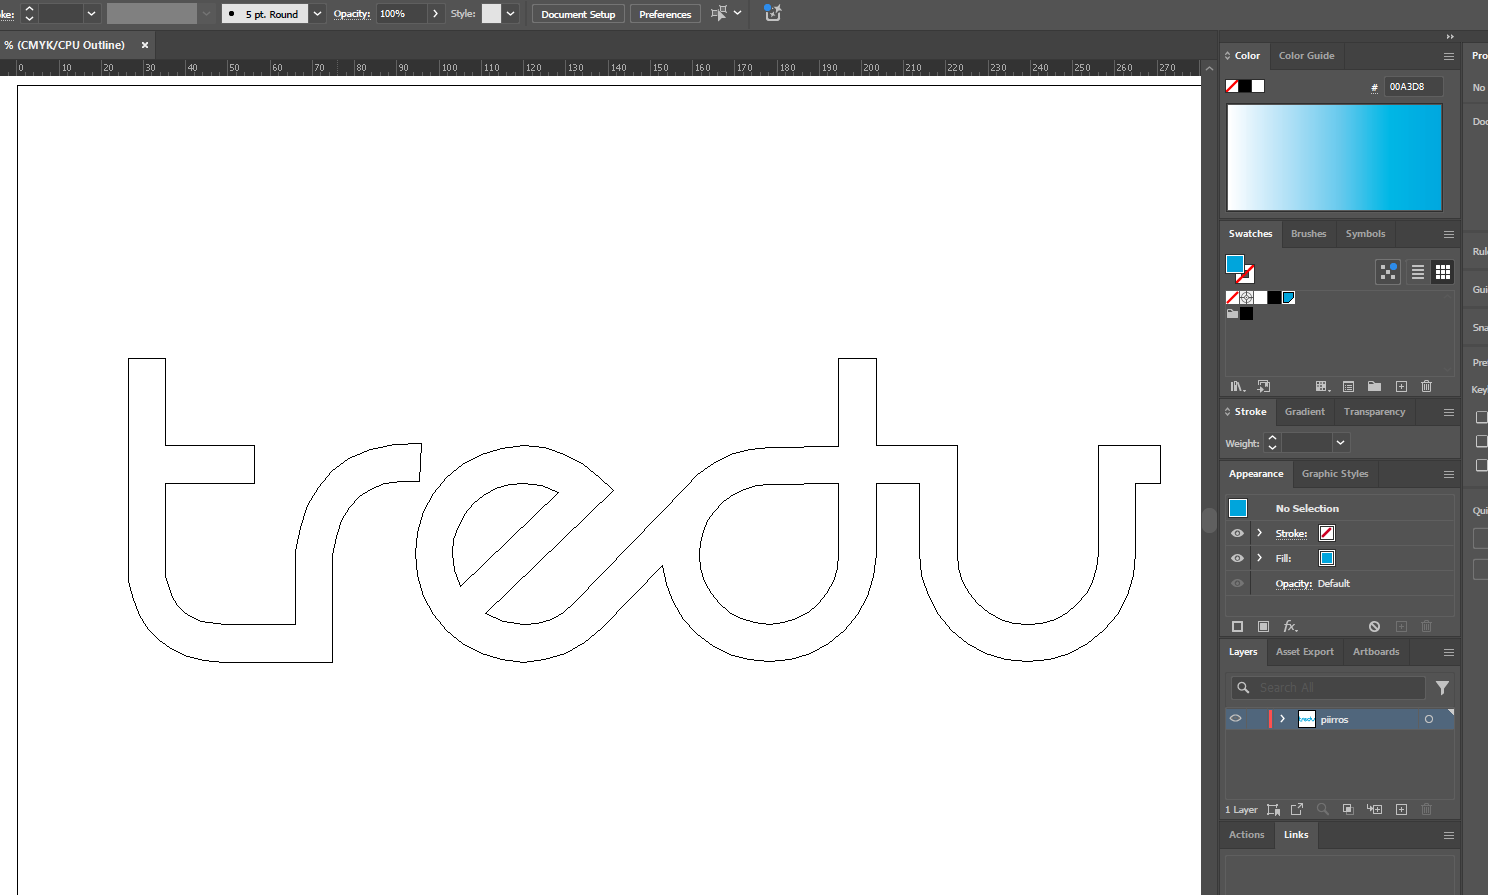Delete swatch using trash icon in Swatches
The image size is (1488, 895).
(x=1427, y=386)
